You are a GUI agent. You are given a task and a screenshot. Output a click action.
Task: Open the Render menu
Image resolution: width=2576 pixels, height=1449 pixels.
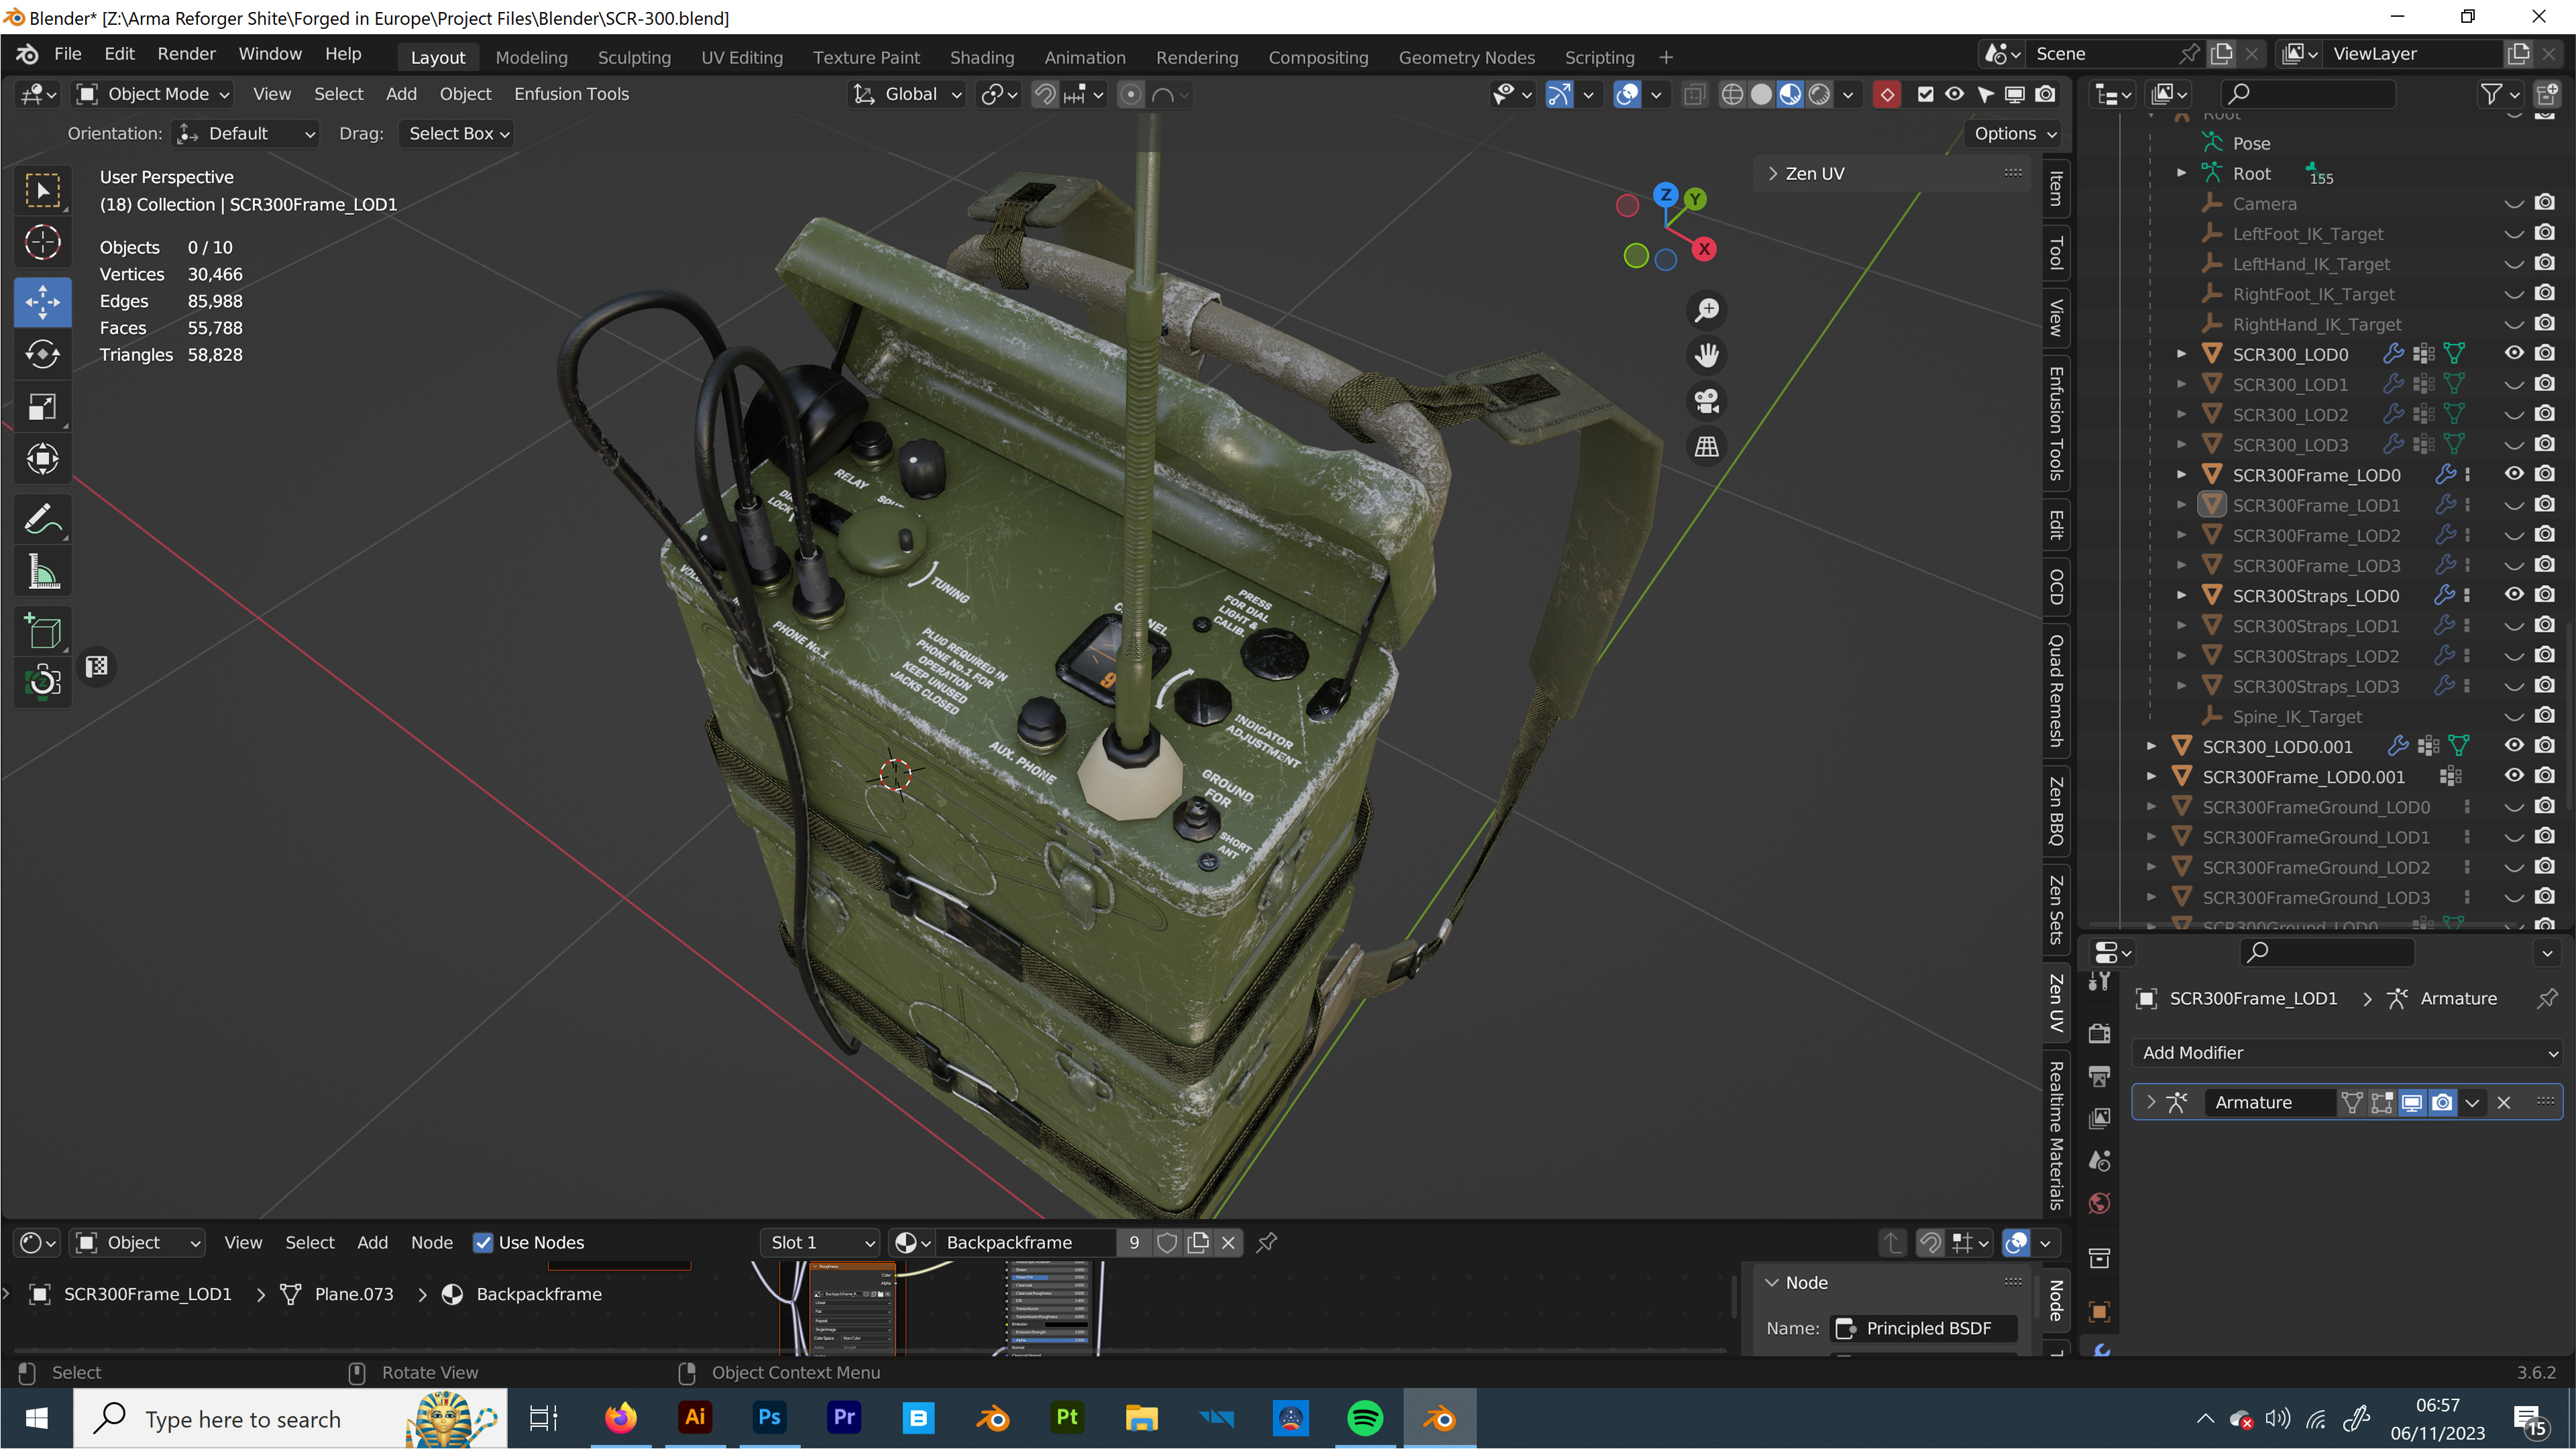tap(186, 54)
